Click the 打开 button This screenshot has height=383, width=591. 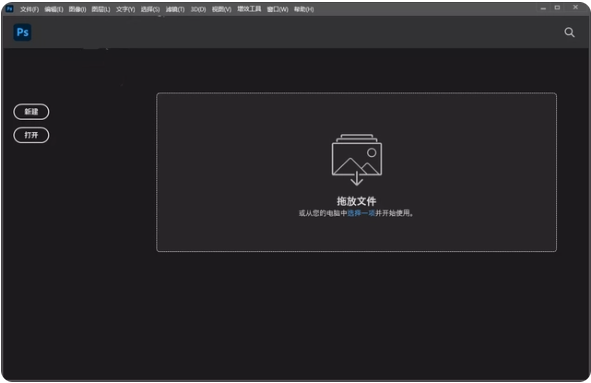coord(31,135)
